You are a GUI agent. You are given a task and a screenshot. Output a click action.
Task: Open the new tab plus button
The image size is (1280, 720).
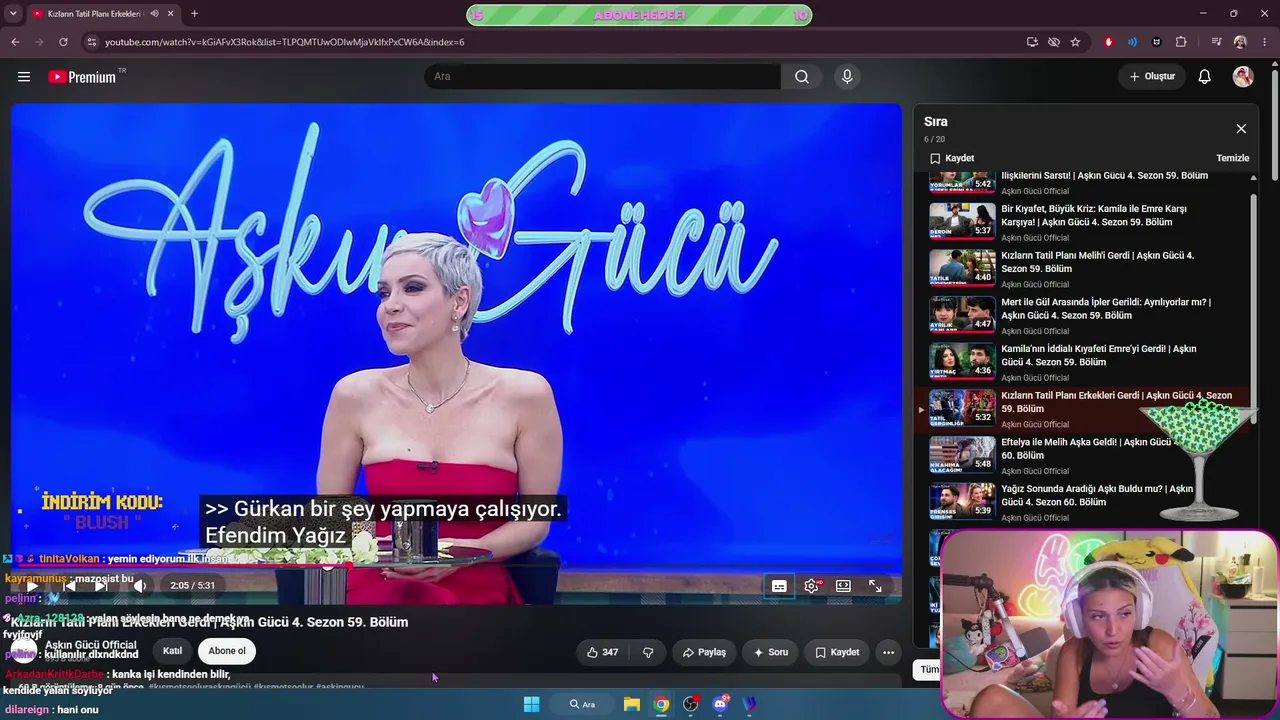point(194,14)
